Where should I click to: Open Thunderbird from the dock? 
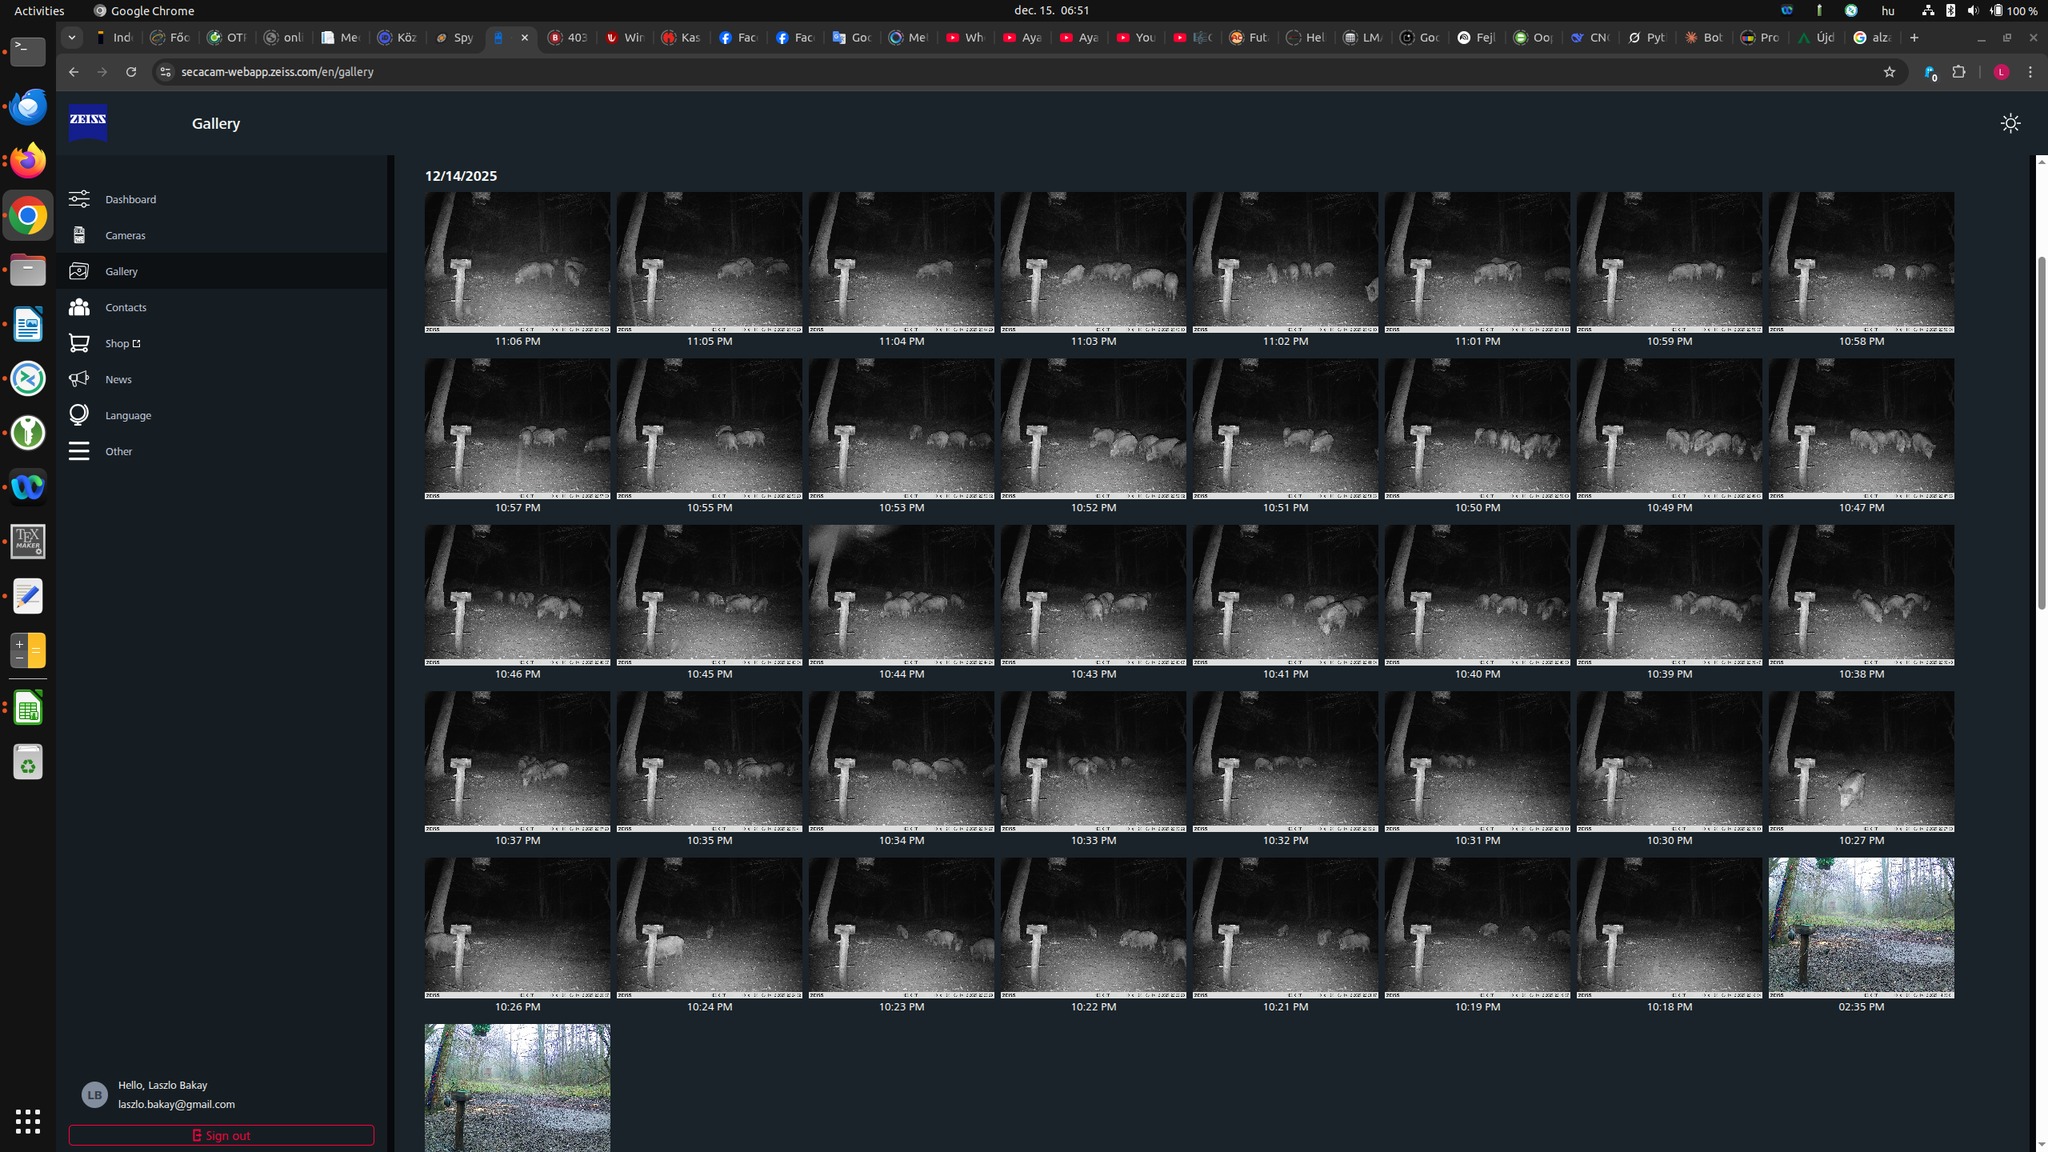pos(28,106)
